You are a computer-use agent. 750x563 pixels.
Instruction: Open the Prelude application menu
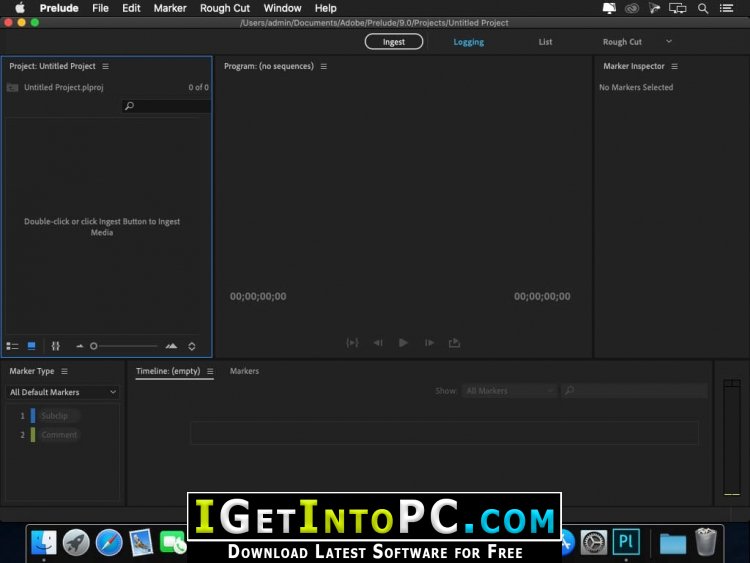pos(59,8)
